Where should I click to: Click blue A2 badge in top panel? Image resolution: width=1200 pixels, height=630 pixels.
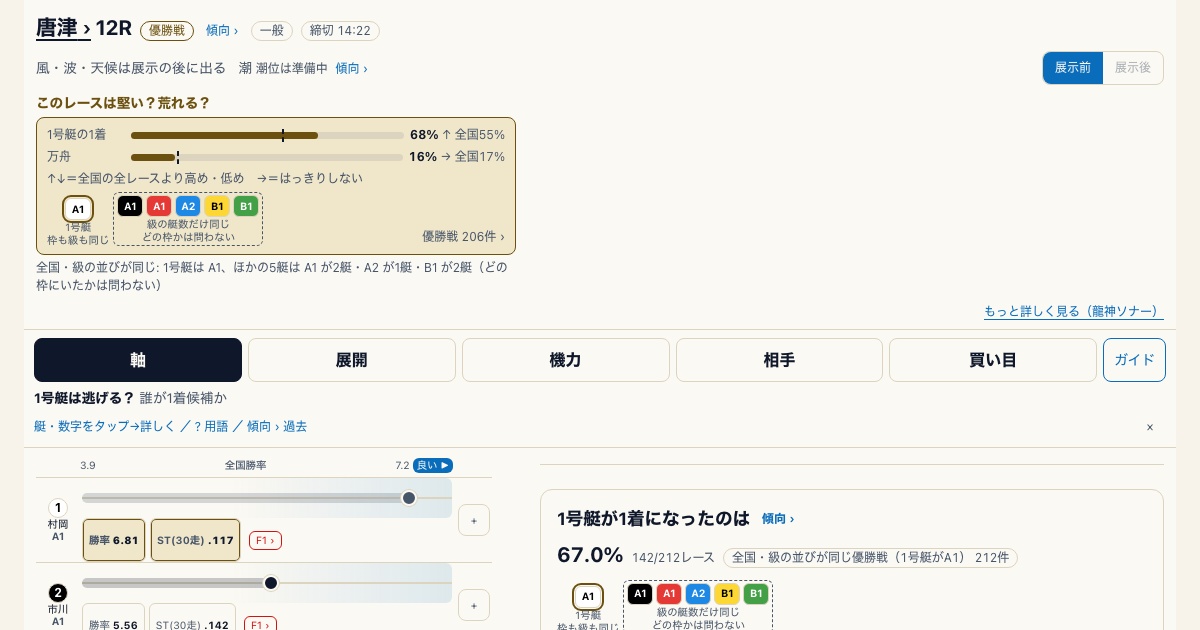coord(188,206)
